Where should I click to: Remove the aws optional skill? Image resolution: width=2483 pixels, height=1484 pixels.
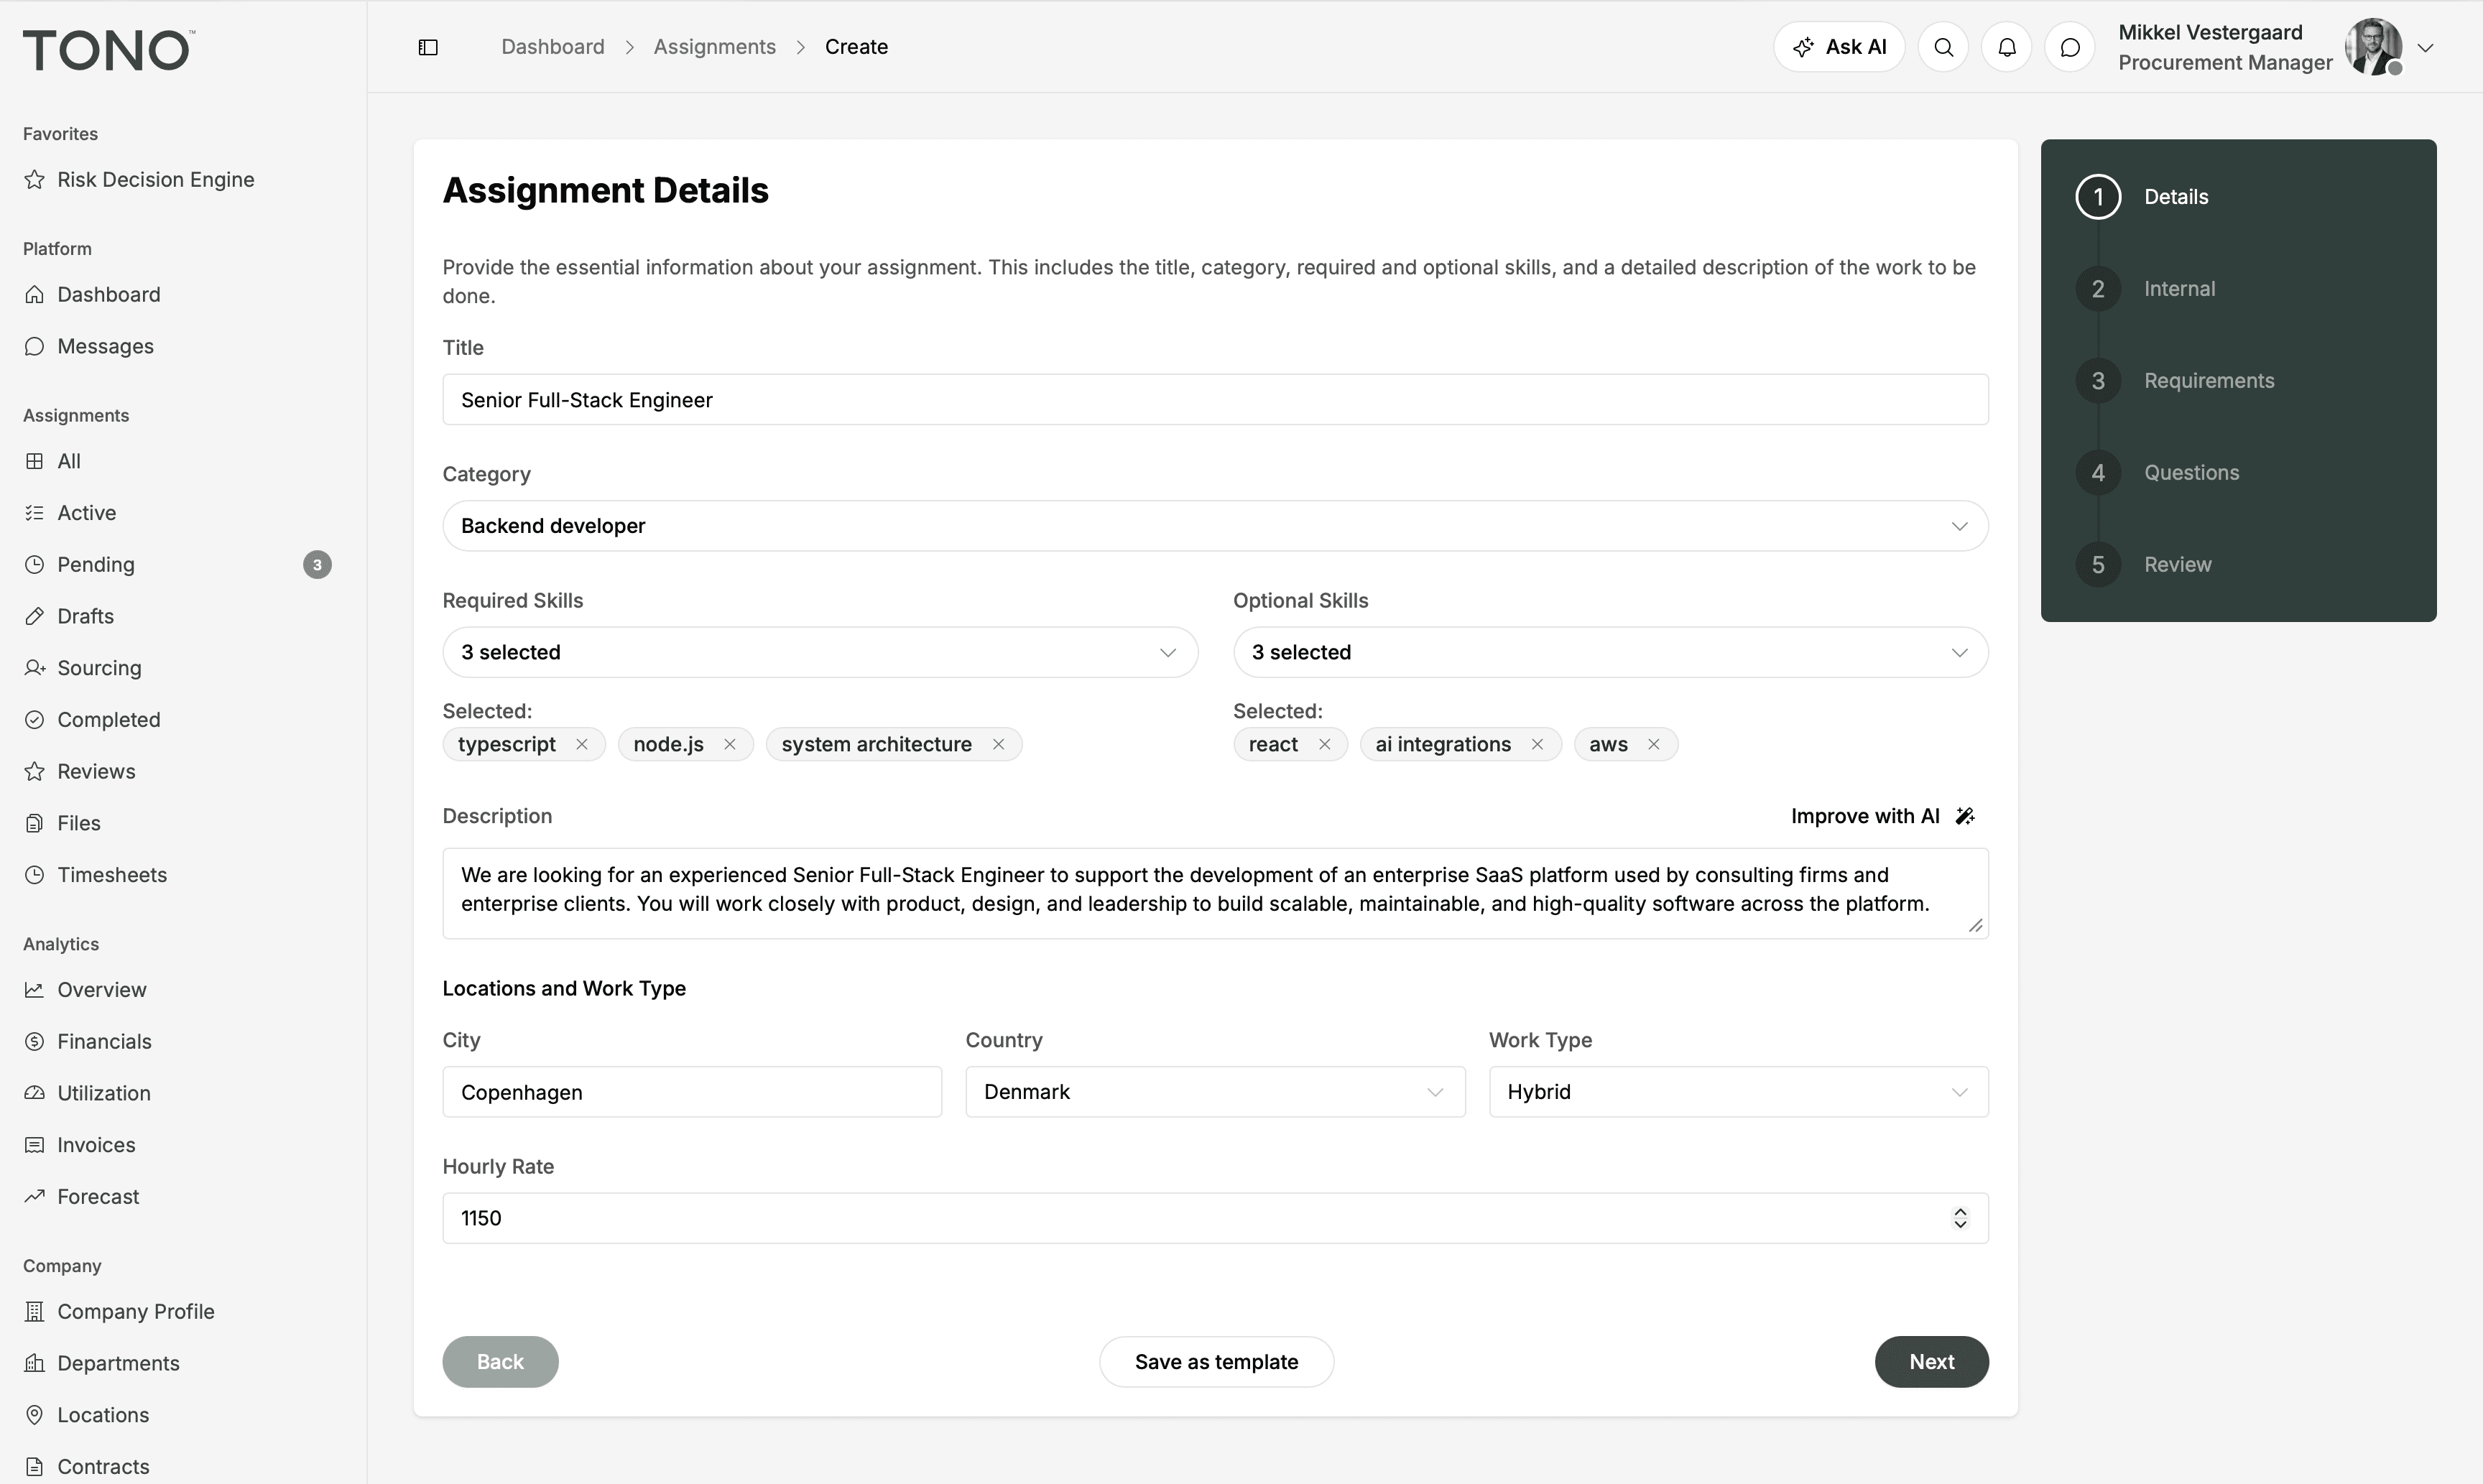[x=1654, y=744]
